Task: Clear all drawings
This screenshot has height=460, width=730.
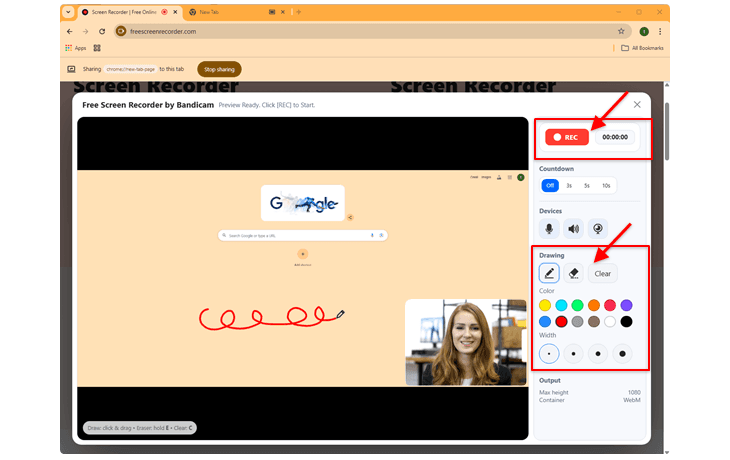Action: [602, 274]
